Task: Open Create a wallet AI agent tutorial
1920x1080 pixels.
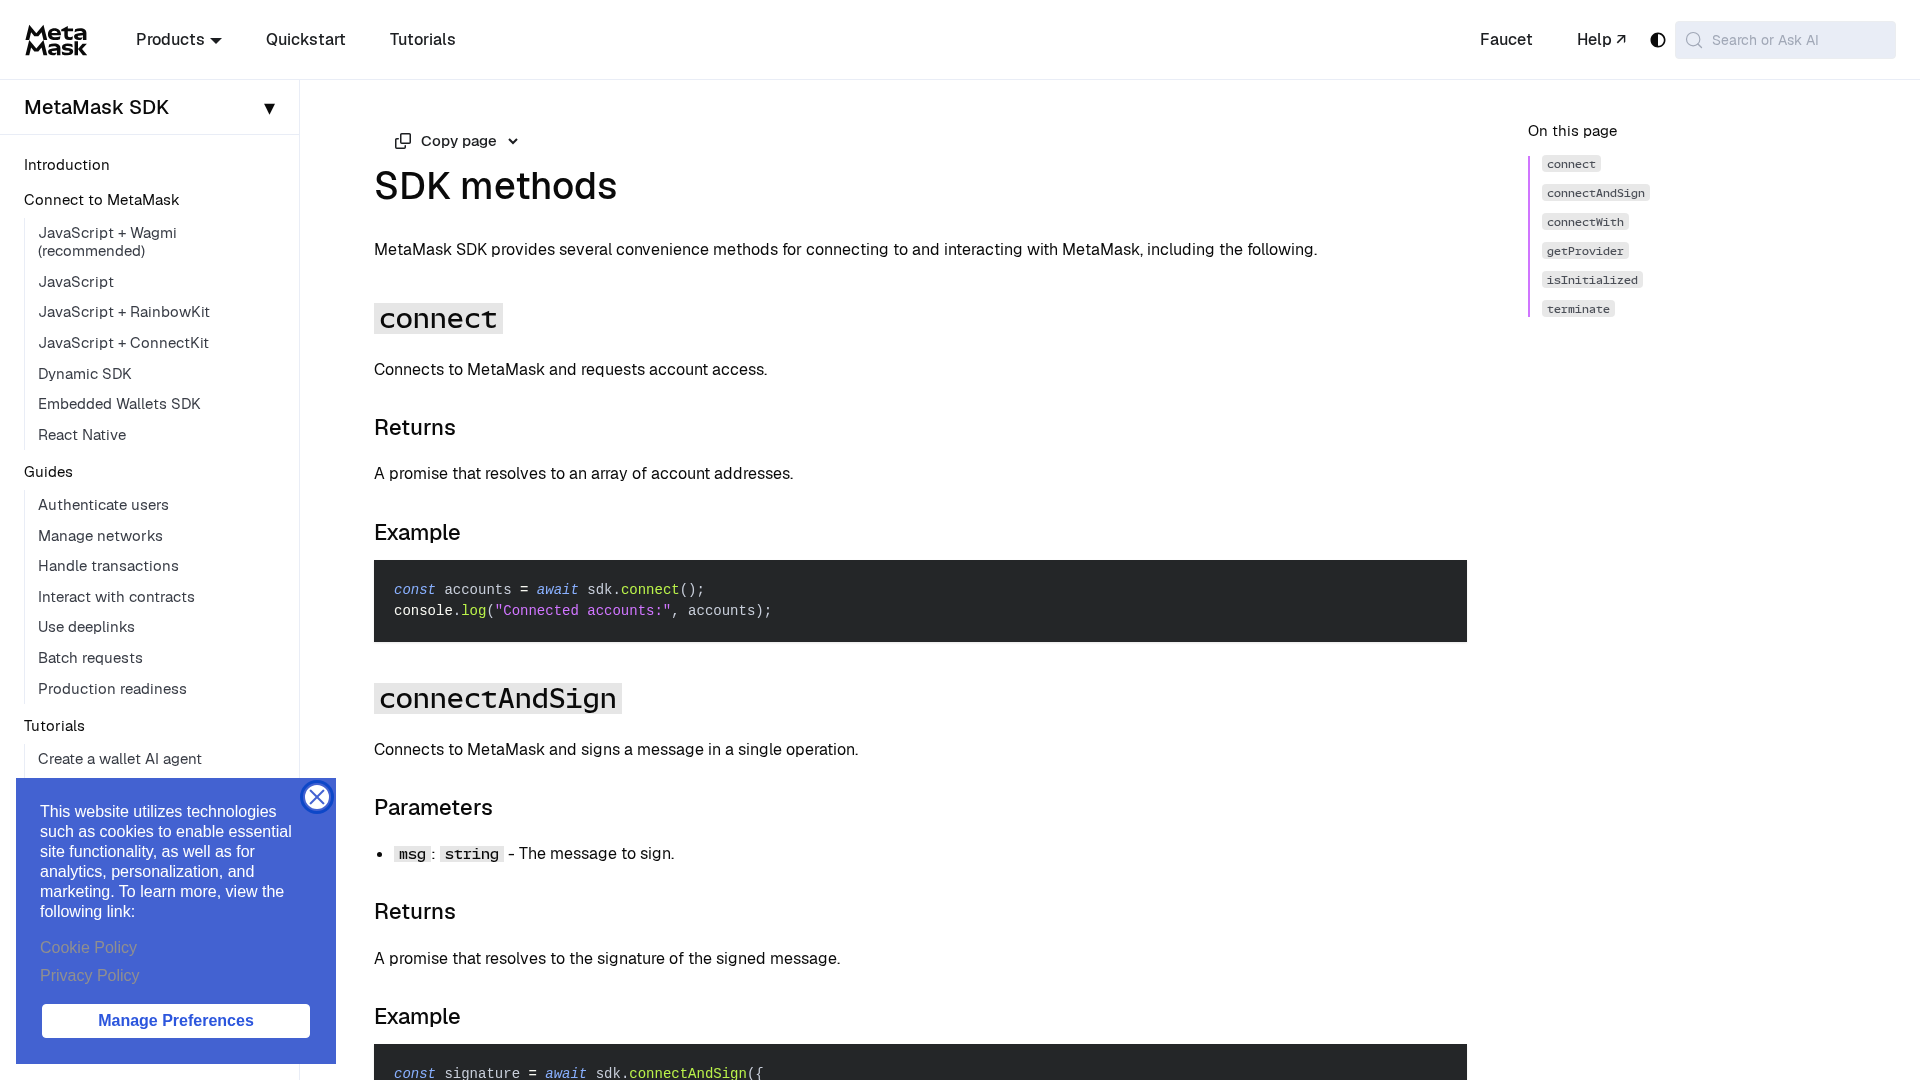Action: coord(120,759)
